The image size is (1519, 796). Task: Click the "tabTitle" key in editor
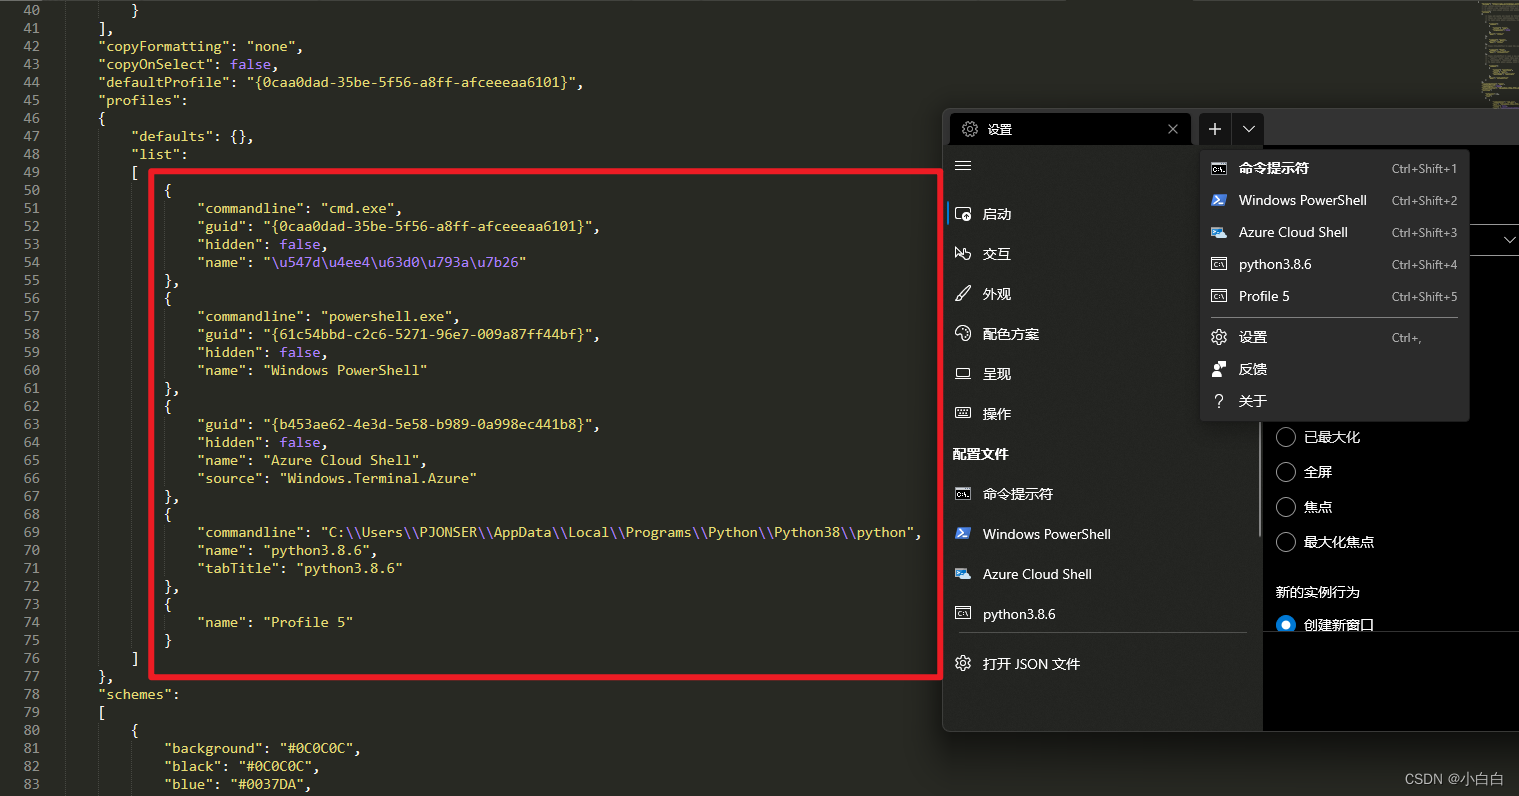[238, 568]
